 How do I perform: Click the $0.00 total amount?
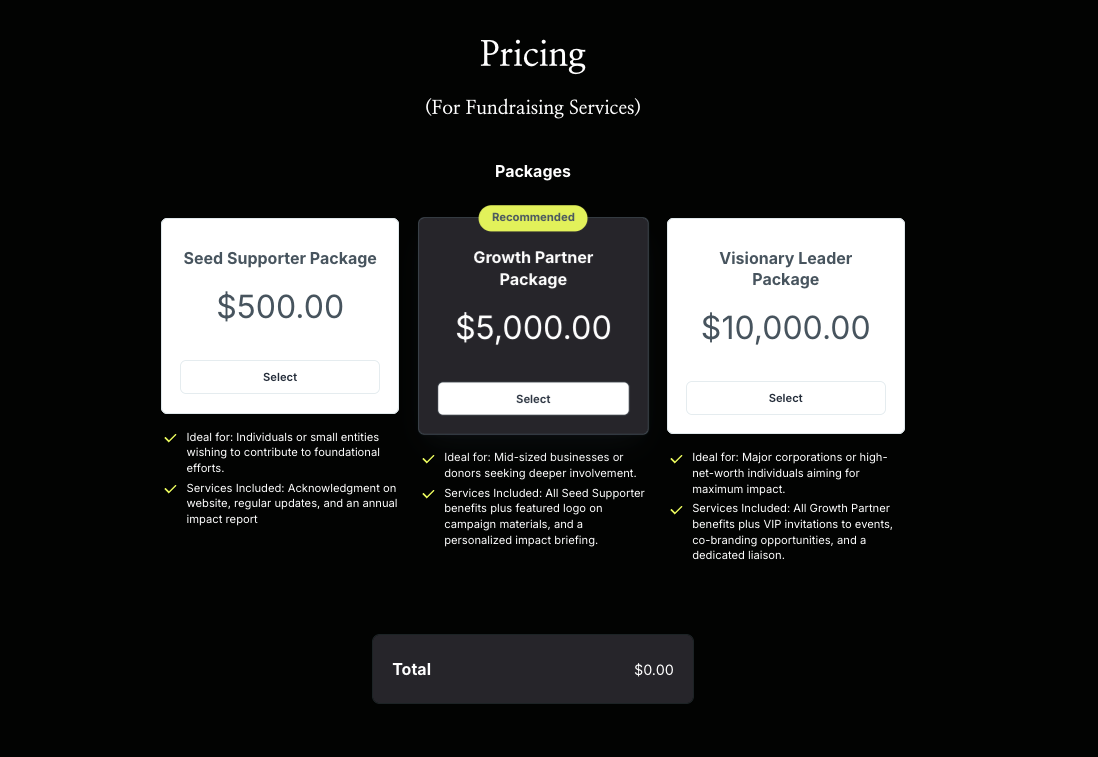[x=654, y=670]
